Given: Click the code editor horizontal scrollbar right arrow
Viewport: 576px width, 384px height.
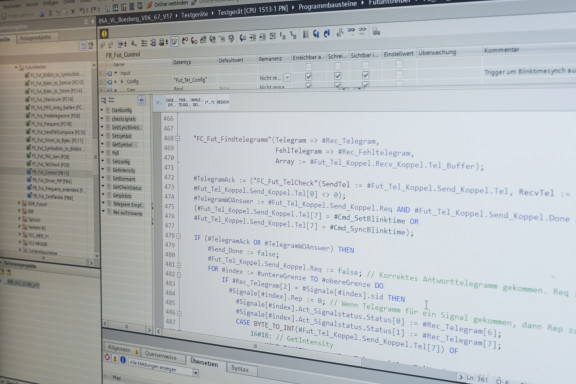Looking at the screenshot, I should tap(461, 377).
